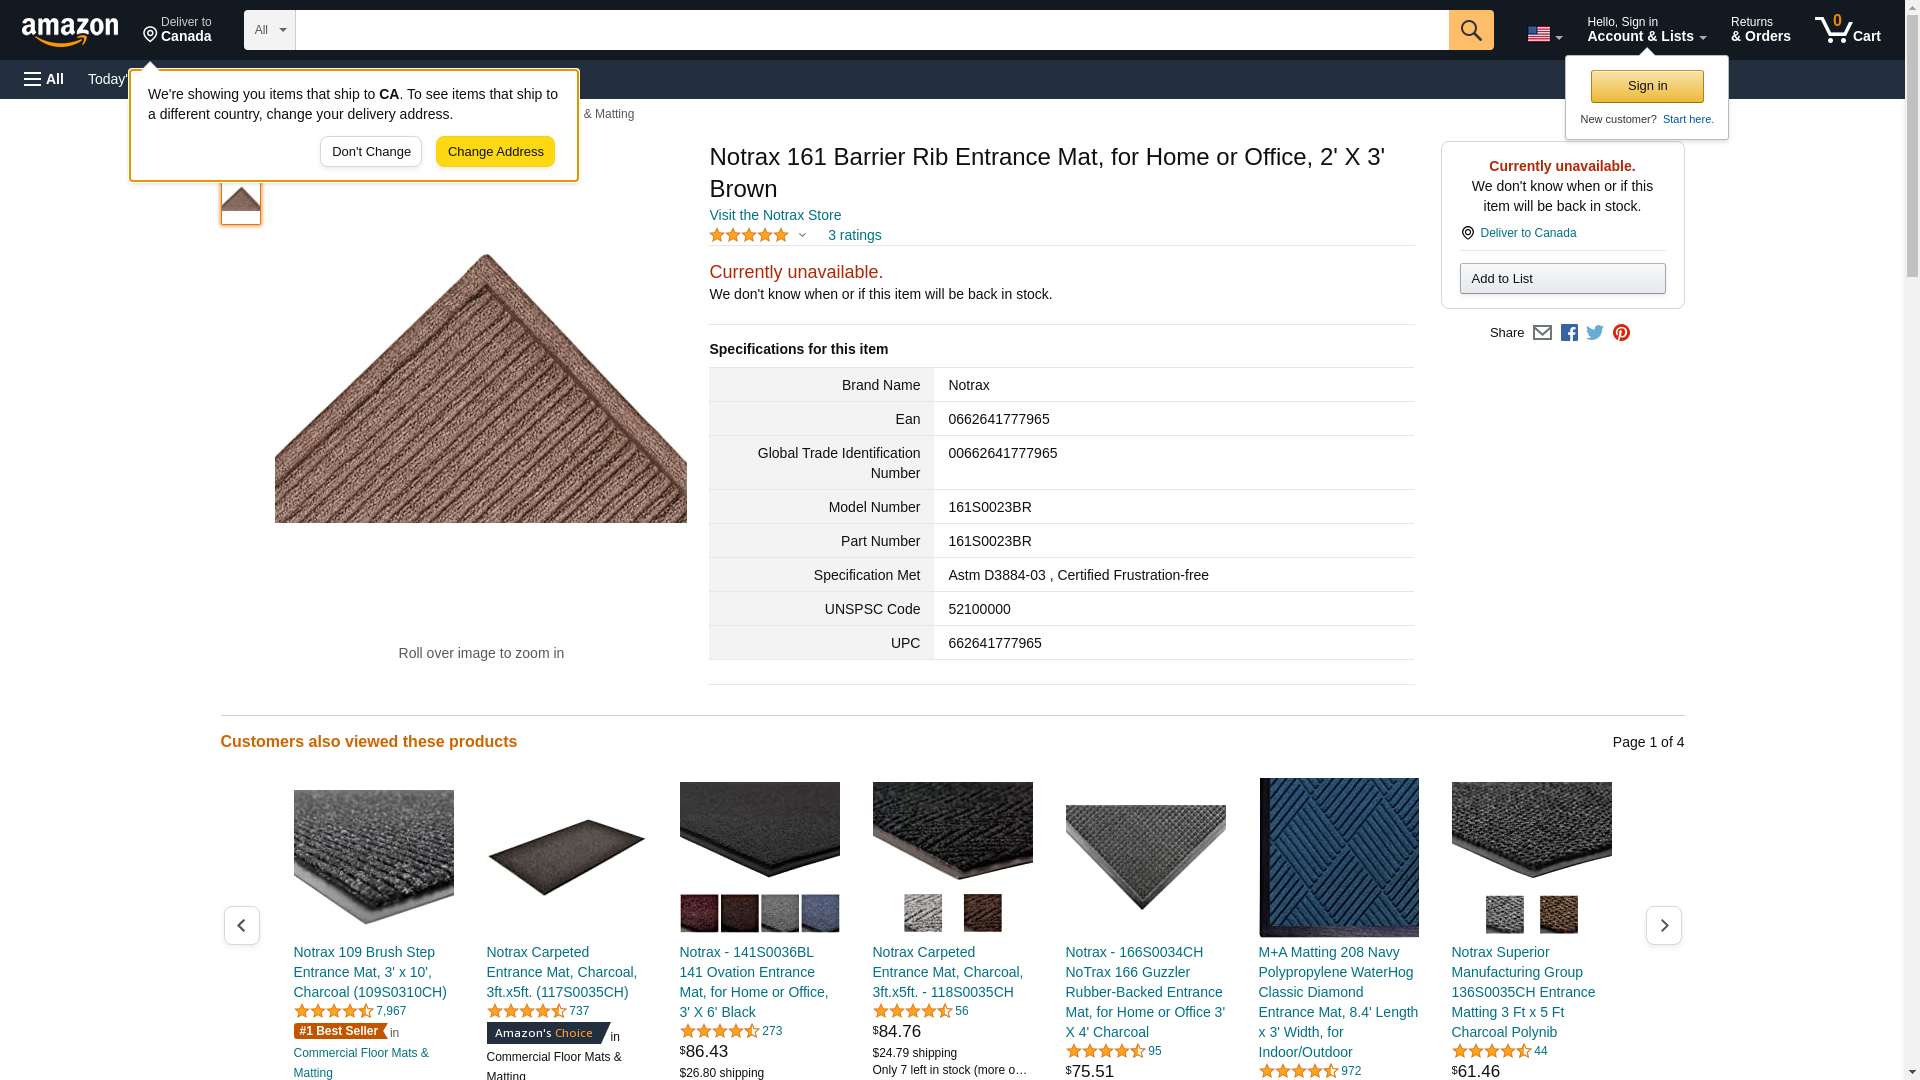This screenshot has height=1080, width=1920.
Task: Open the All departments search dropdown
Action: [x=269, y=30]
